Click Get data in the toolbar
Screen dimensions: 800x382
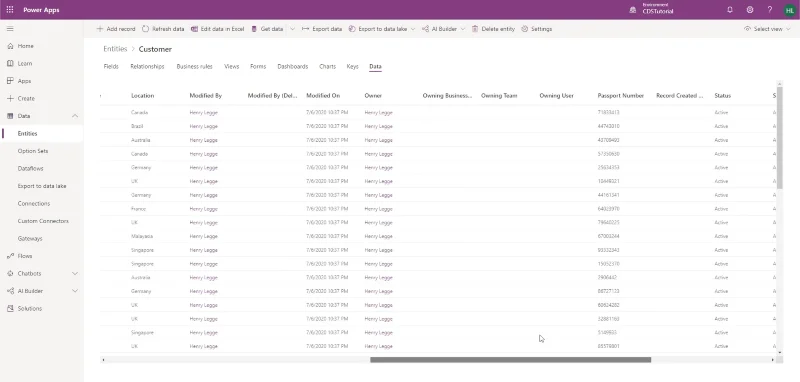pyautogui.click(x=267, y=29)
